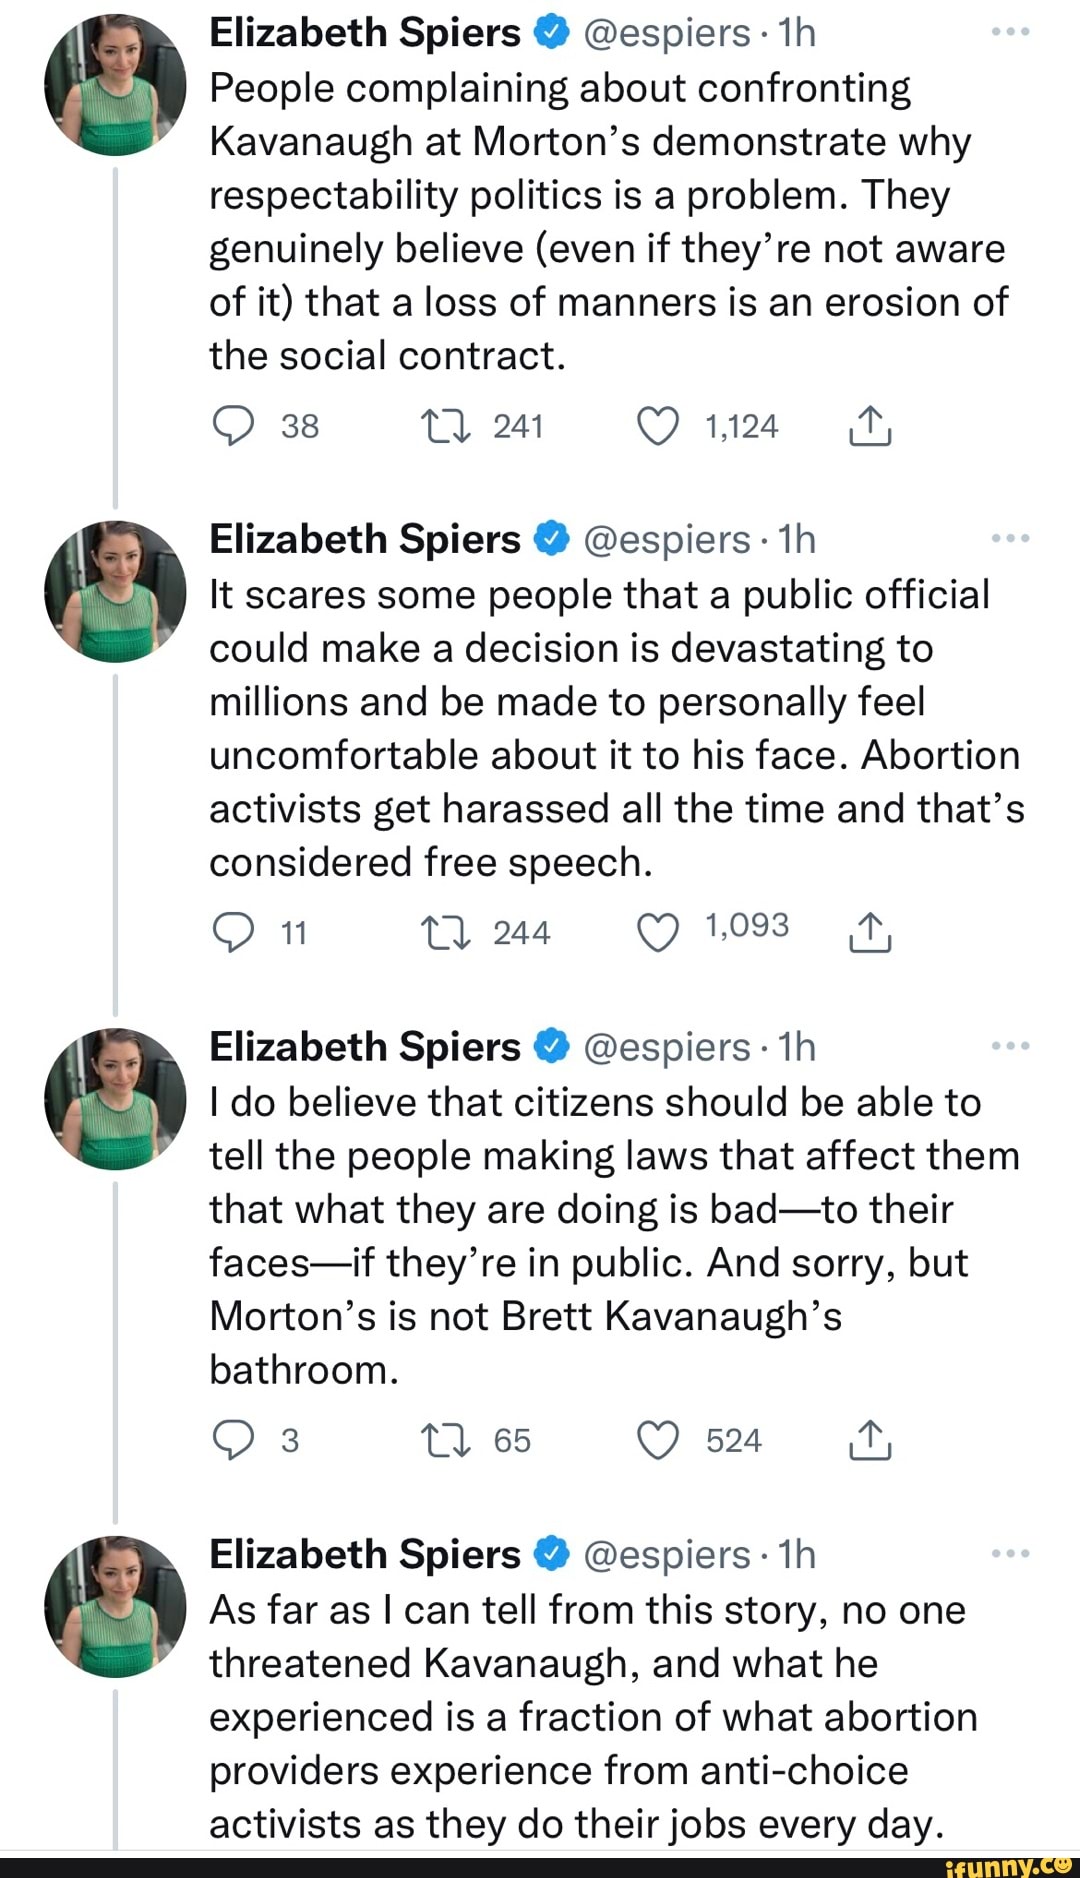1080x1878 pixels.
Task: Reply to the tweet with 11 replies
Action: pos(233,934)
